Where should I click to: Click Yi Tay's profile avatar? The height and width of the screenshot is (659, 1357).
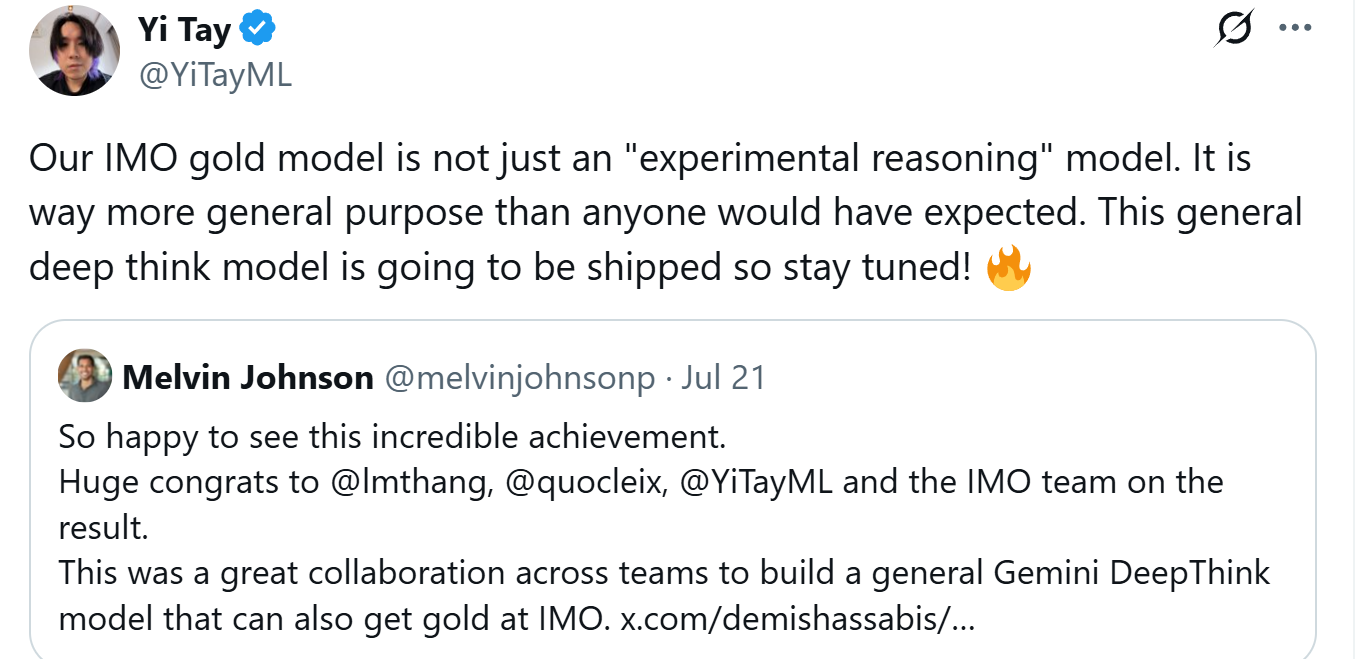pos(74,50)
